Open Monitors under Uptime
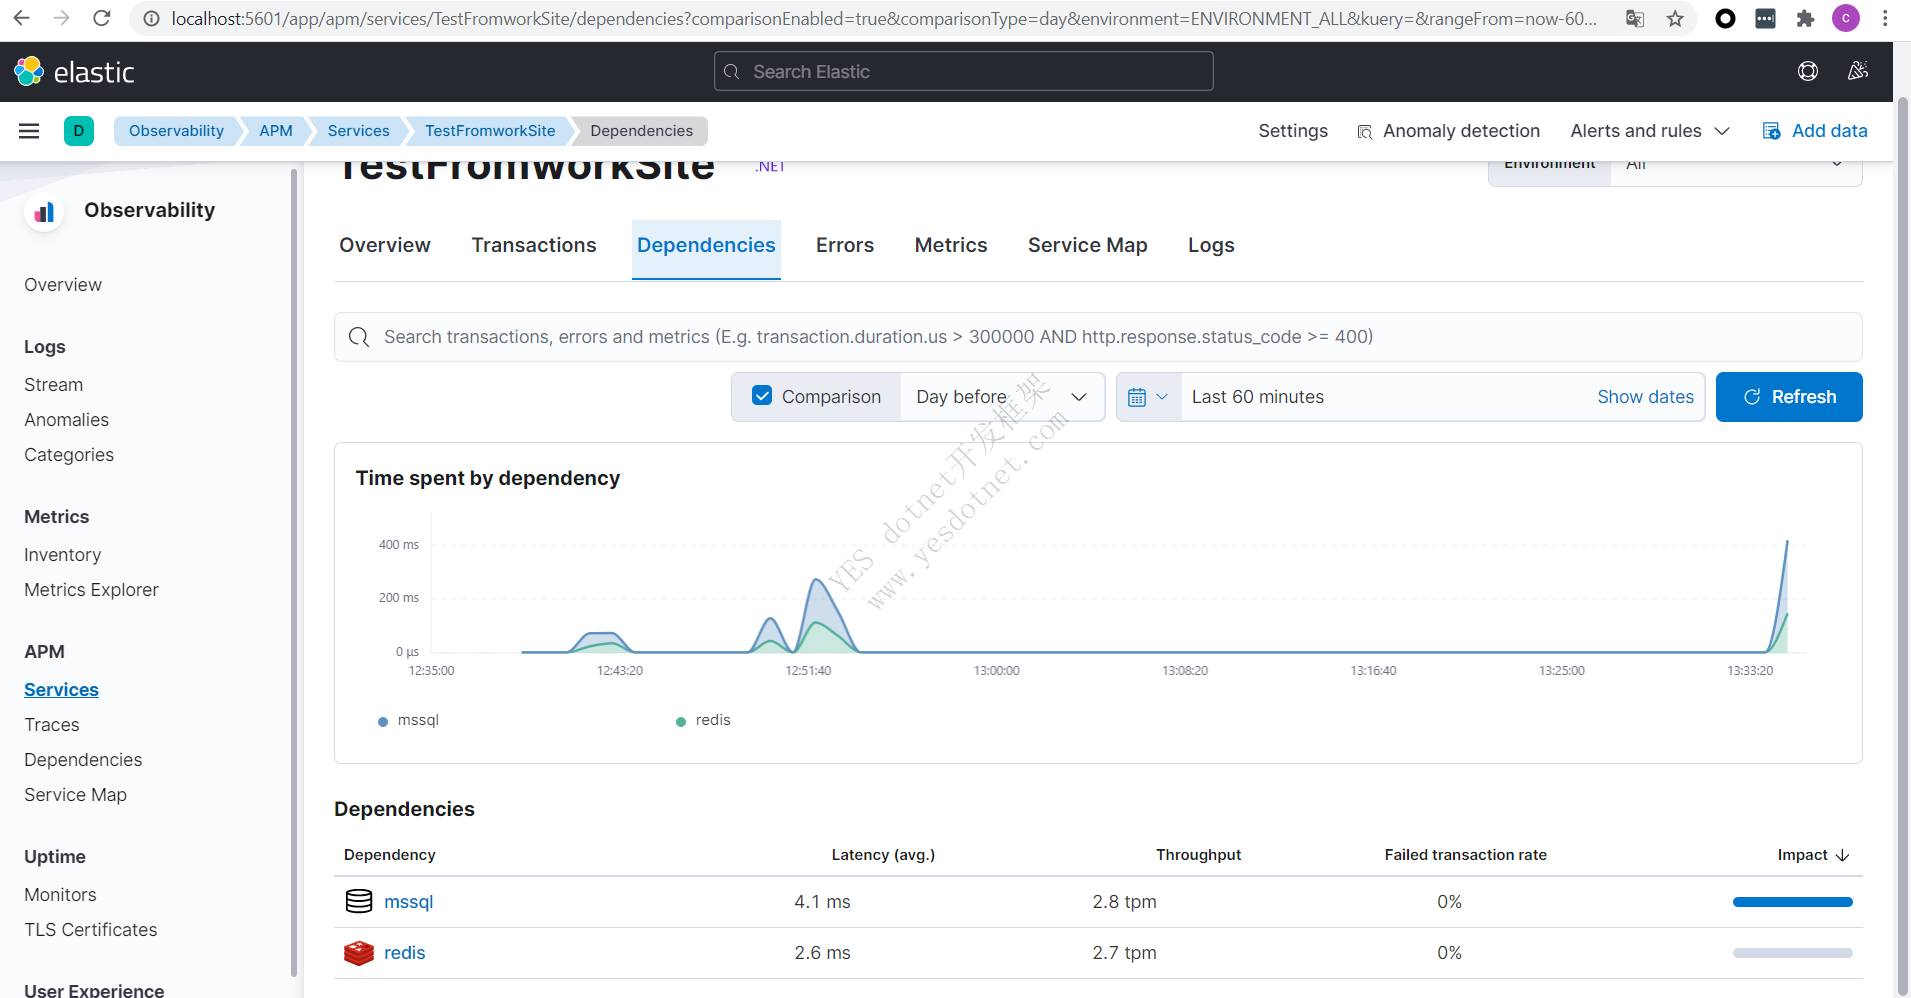Image resolution: width=1911 pixels, height=998 pixels. [x=61, y=895]
